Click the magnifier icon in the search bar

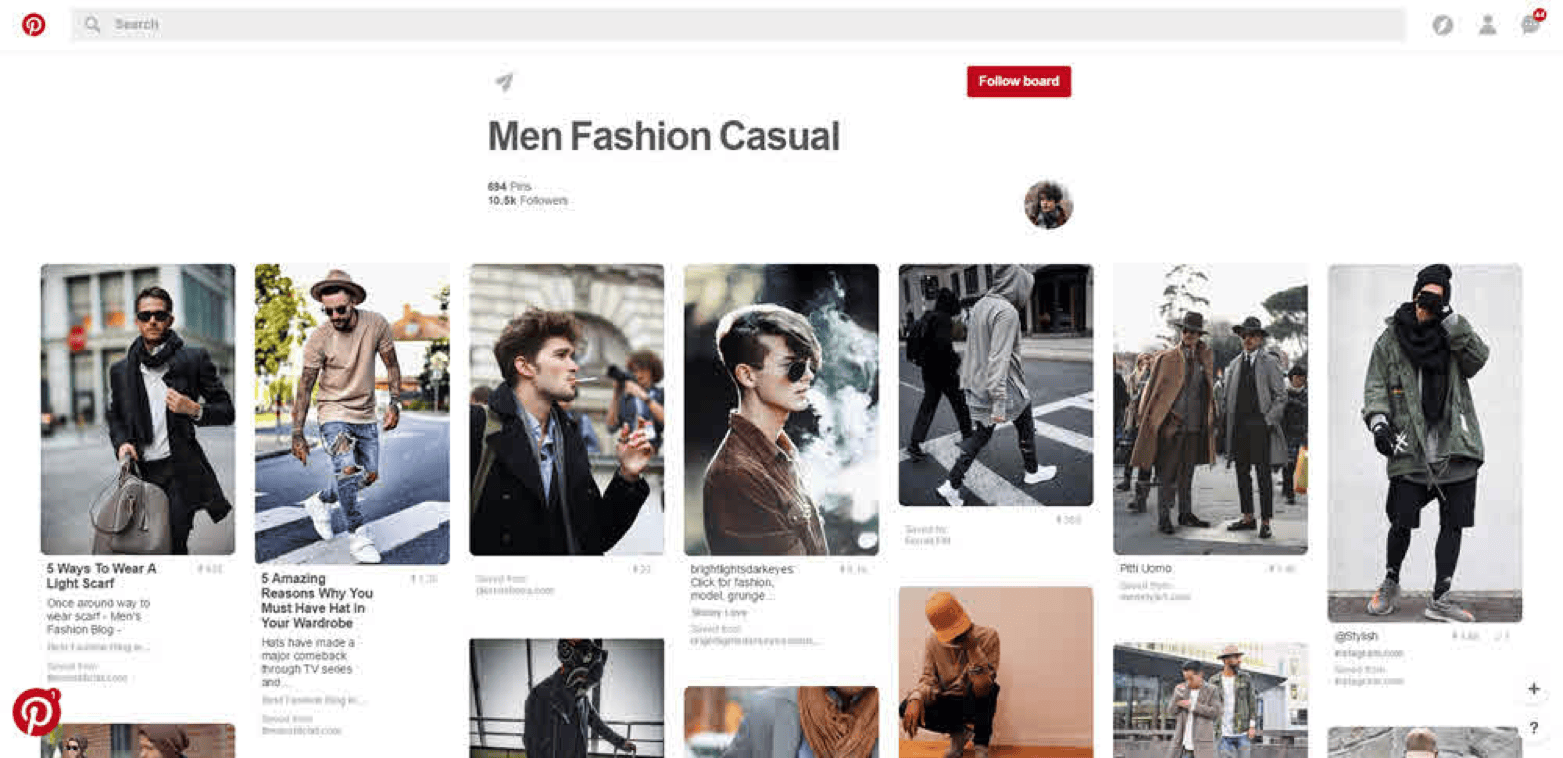pos(93,24)
